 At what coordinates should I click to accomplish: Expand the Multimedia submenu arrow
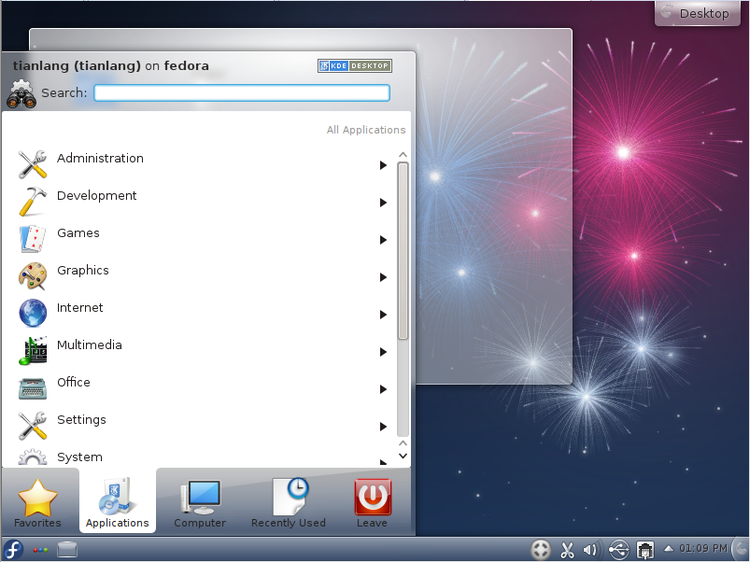383,352
